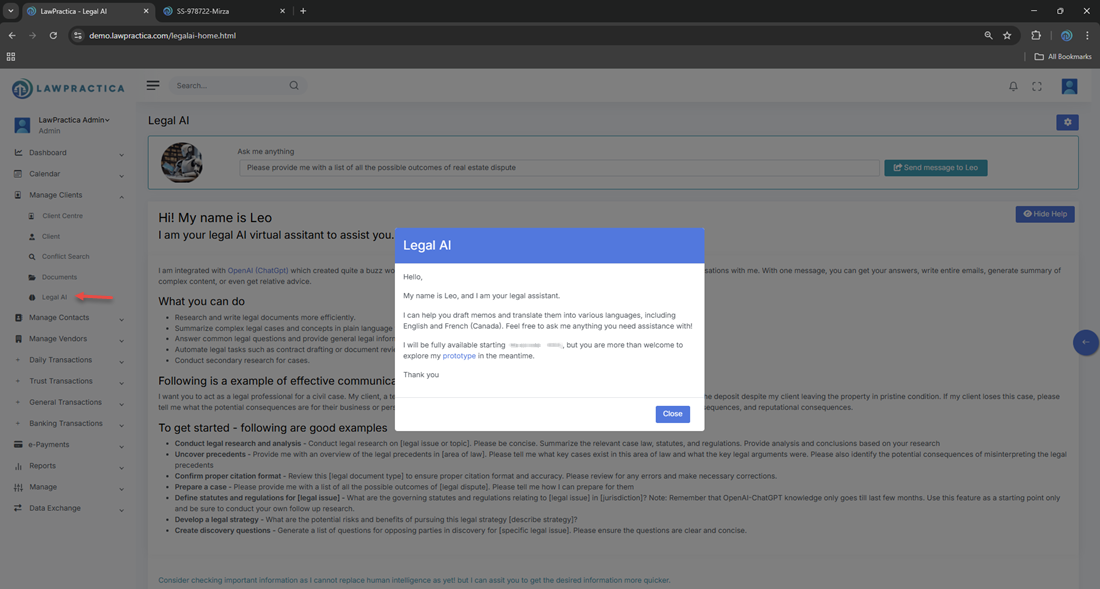The image size is (1100, 589).
Task: Toggle fullscreen mode icon
Action: [1037, 87]
